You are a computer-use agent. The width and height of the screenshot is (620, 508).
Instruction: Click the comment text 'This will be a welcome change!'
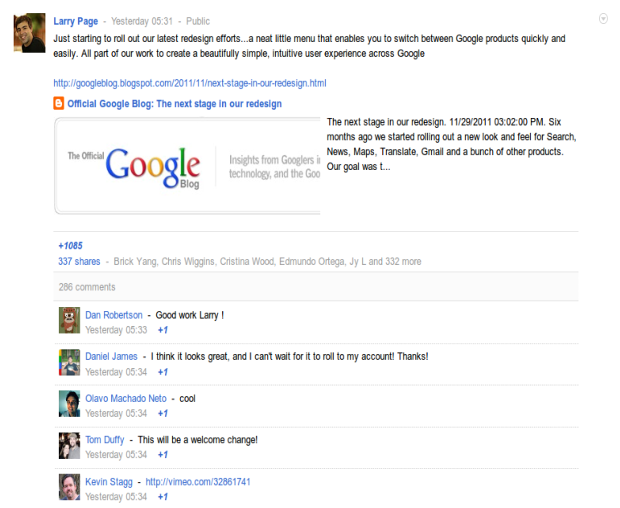[x=198, y=440]
